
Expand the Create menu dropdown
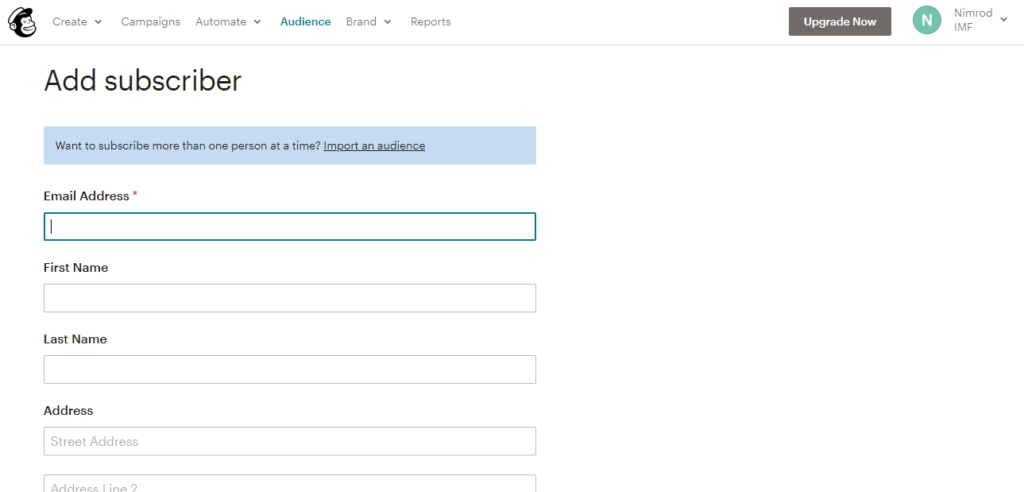click(77, 22)
